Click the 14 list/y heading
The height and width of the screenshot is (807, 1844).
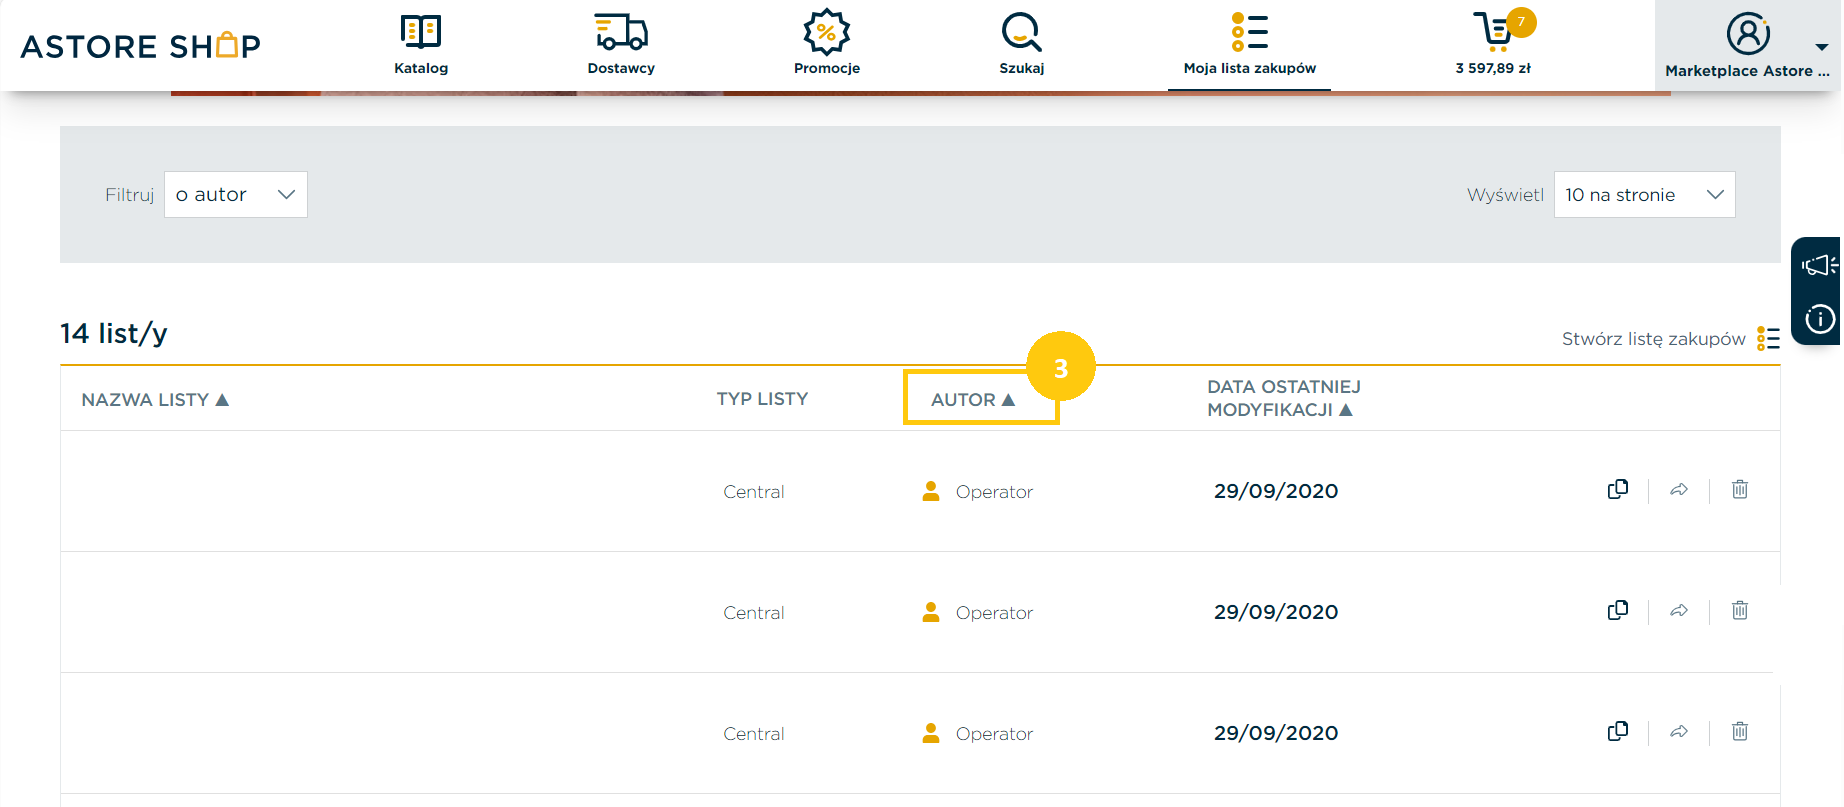pyautogui.click(x=114, y=333)
